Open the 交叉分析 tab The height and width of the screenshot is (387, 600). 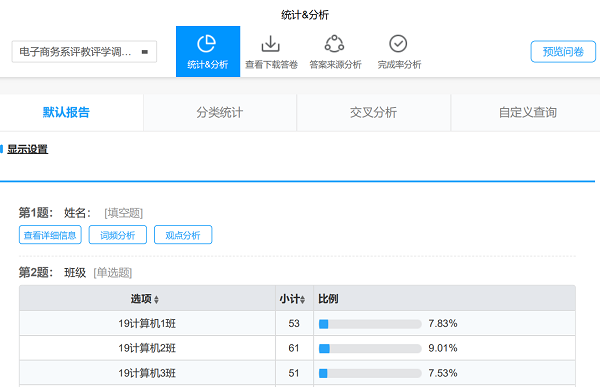373,113
